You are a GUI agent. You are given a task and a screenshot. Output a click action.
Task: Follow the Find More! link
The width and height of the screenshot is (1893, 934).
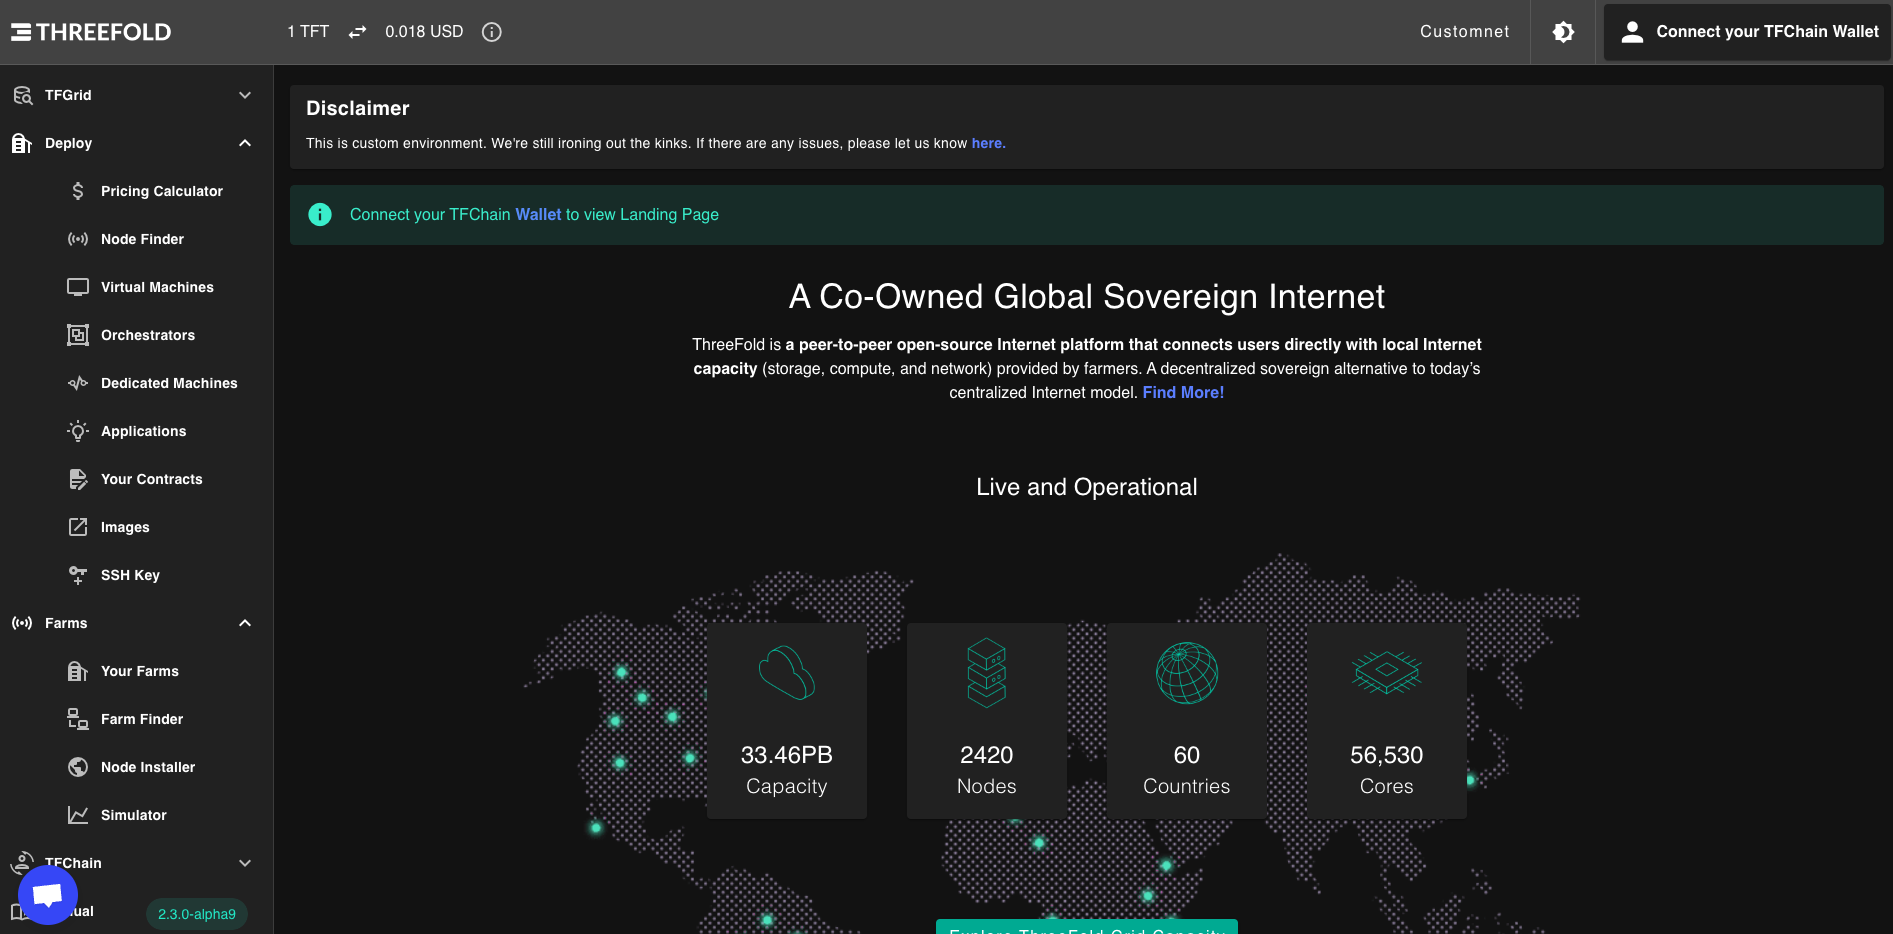coord(1183,393)
